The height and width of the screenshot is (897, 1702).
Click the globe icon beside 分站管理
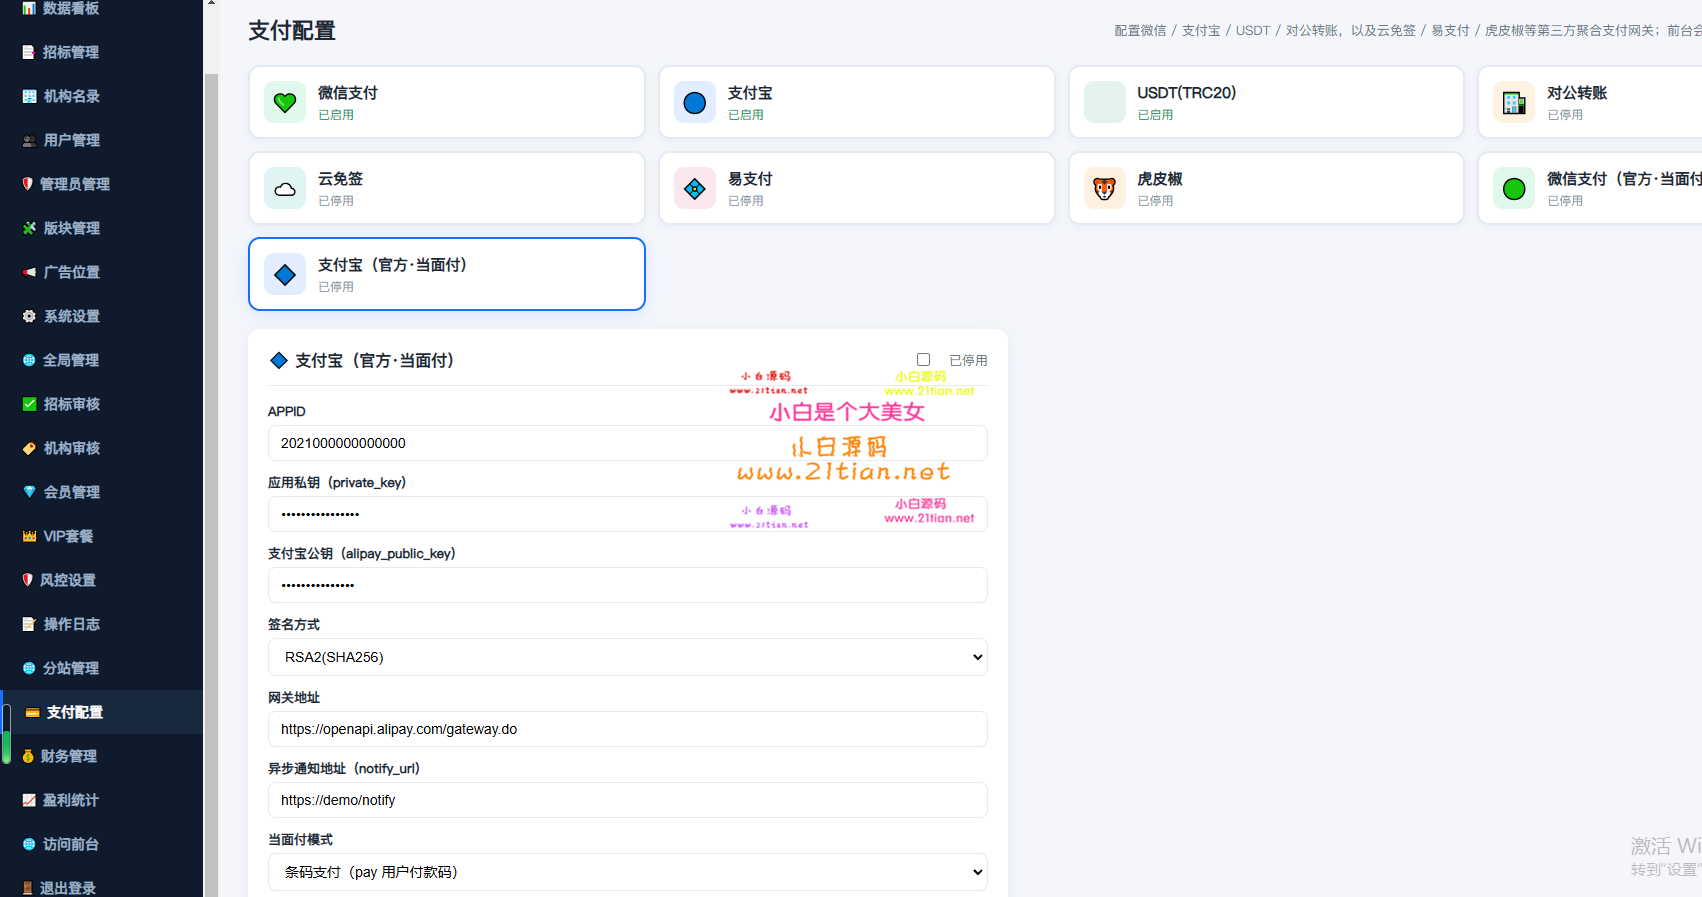(29, 668)
